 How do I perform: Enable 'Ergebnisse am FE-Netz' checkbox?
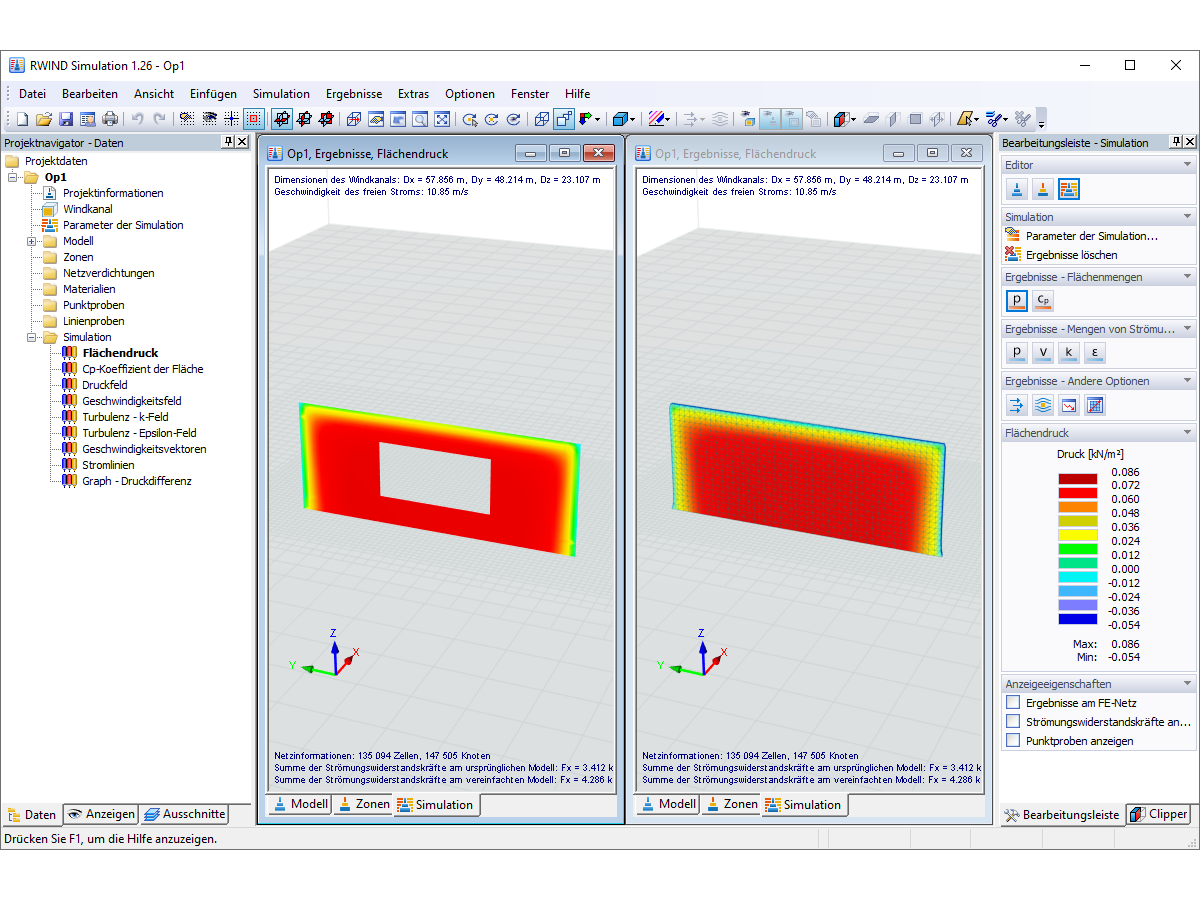tap(1013, 703)
